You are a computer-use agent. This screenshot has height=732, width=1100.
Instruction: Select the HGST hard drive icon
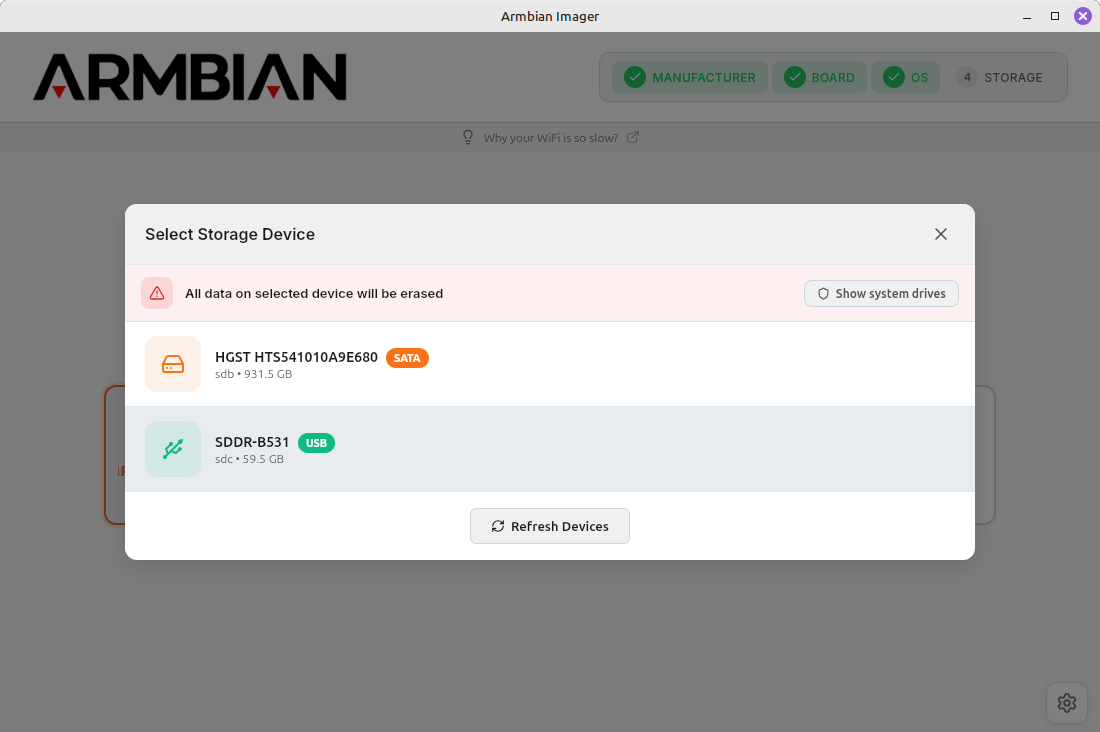coord(172,363)
